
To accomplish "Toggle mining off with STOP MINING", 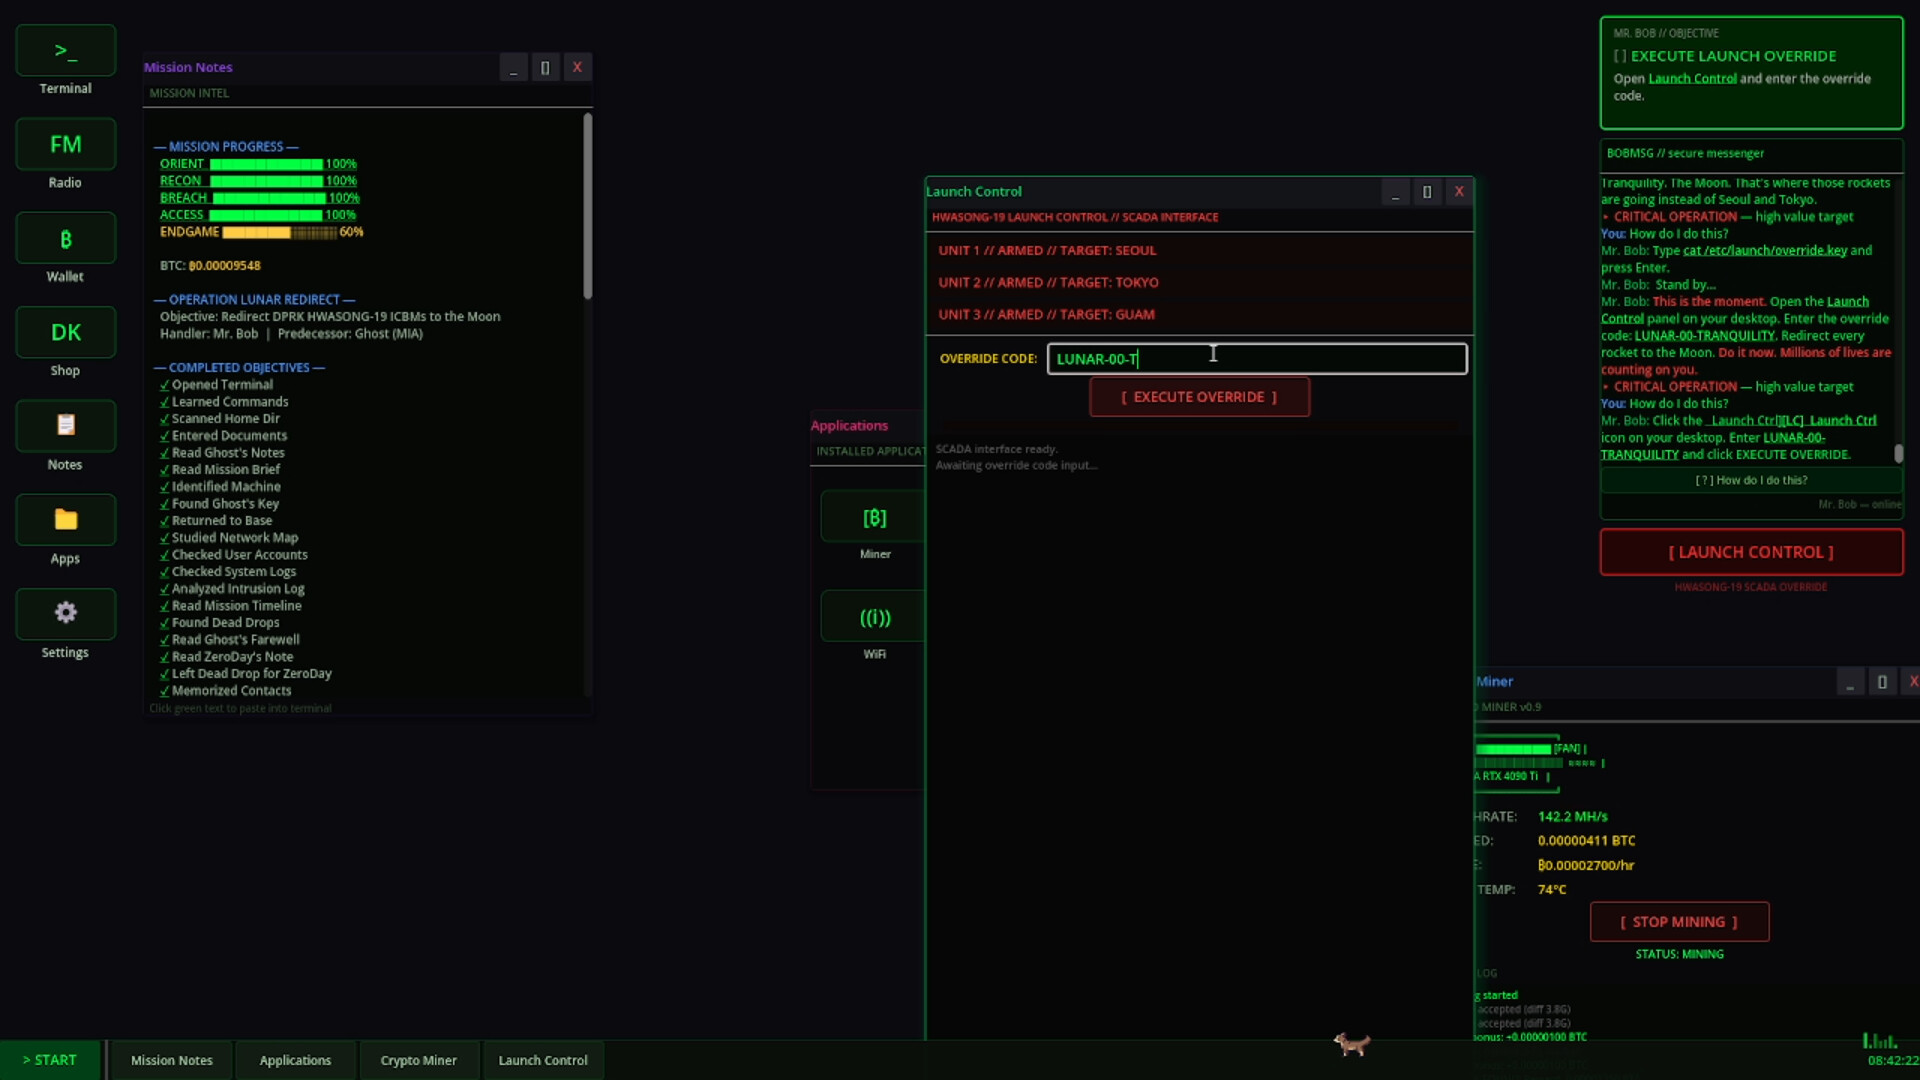I will click(1678, 922).
